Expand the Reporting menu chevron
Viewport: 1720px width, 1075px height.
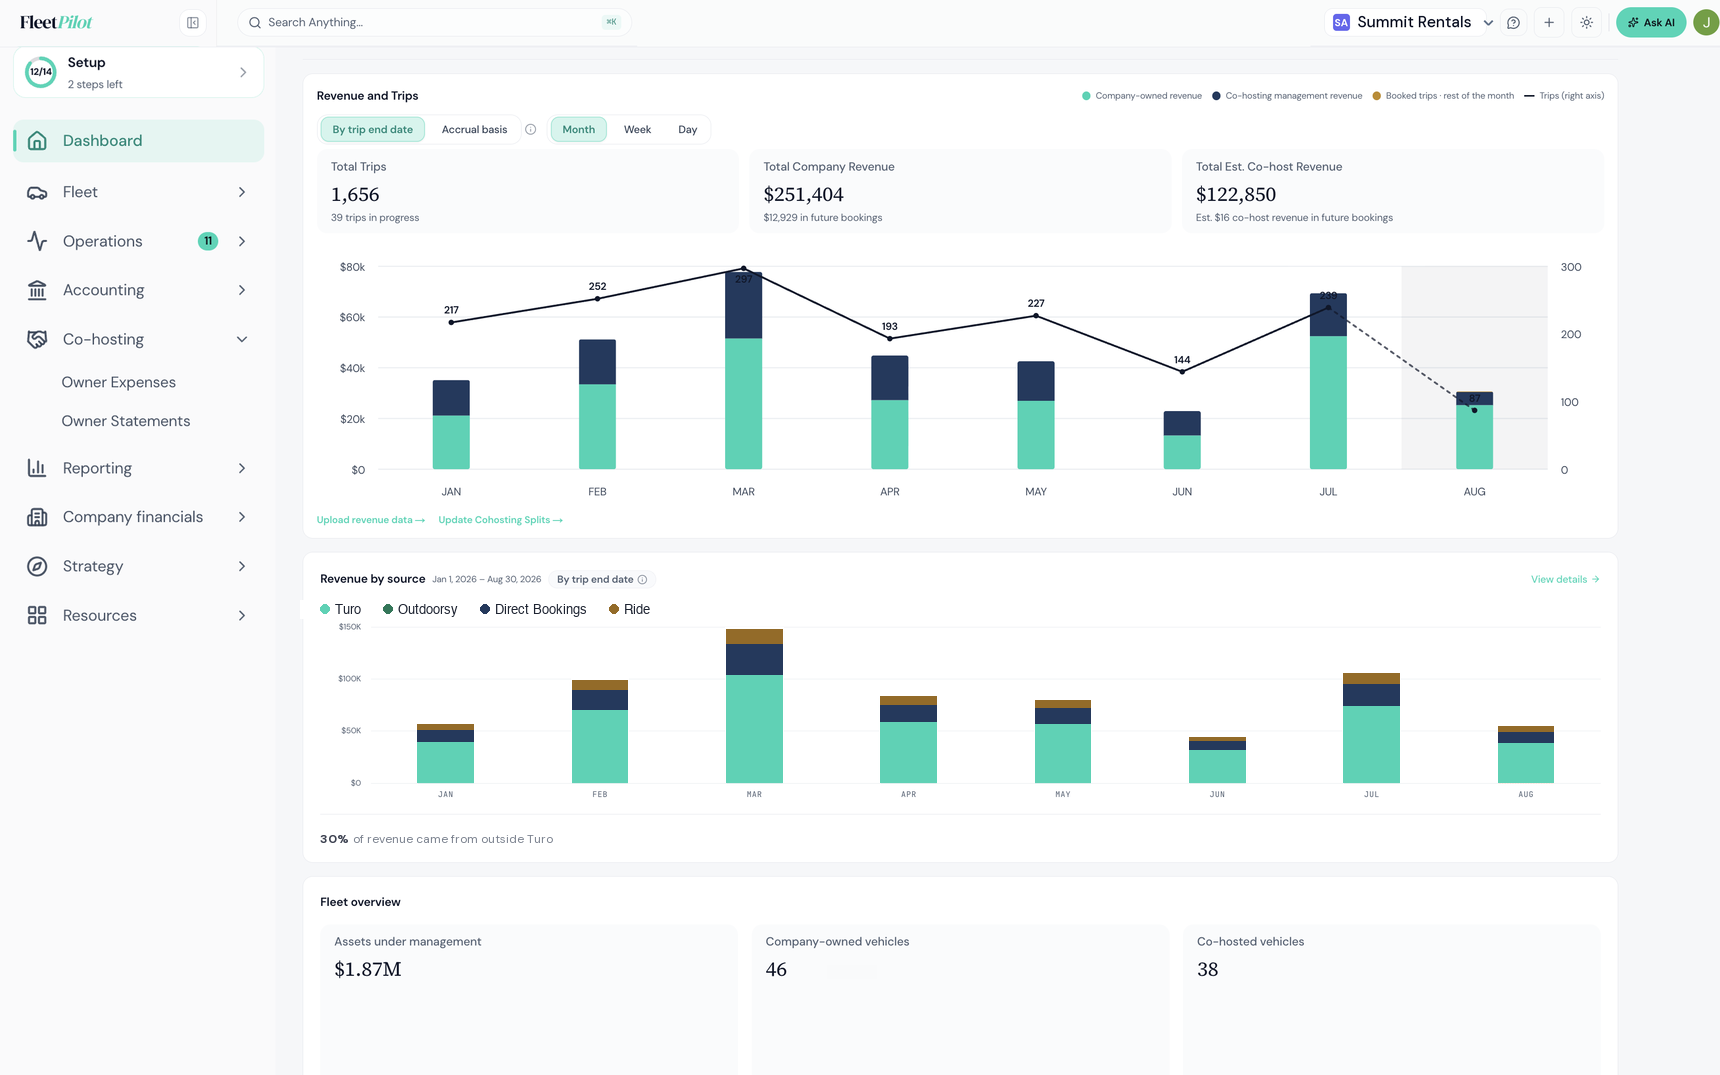tap(242, 468)
